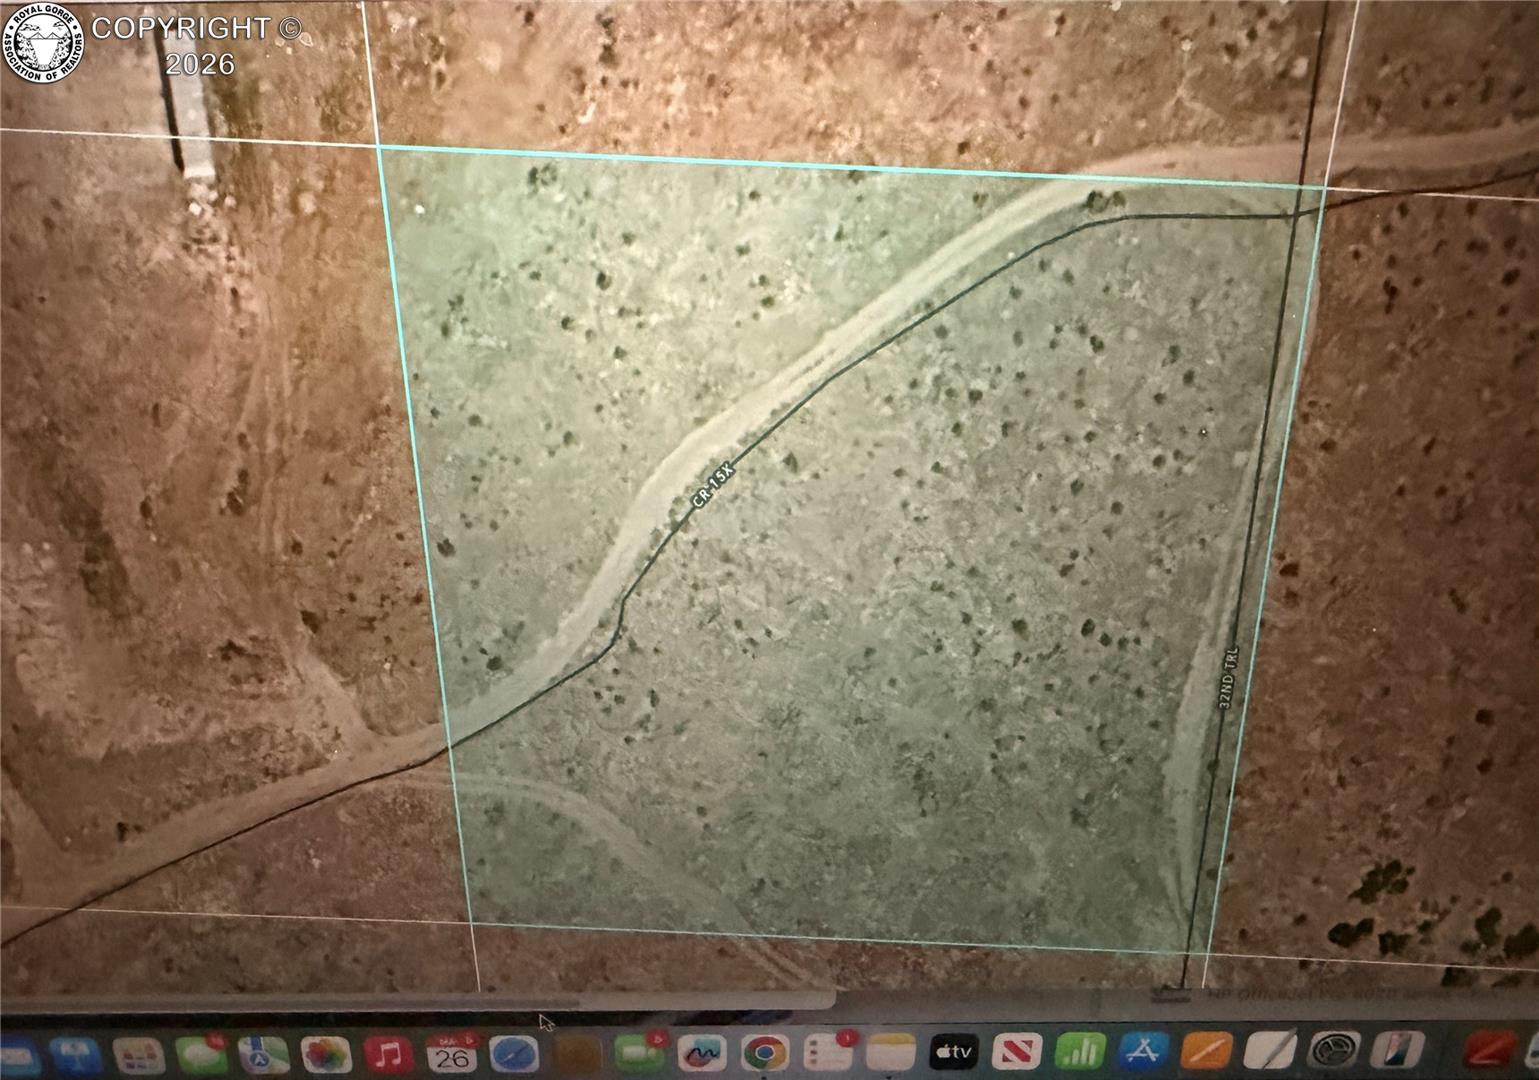Viewport: 1539px width, 1080px height.
Task: Open iPhone Mirroring in the Dock
Action: tap(1396, 1049)
